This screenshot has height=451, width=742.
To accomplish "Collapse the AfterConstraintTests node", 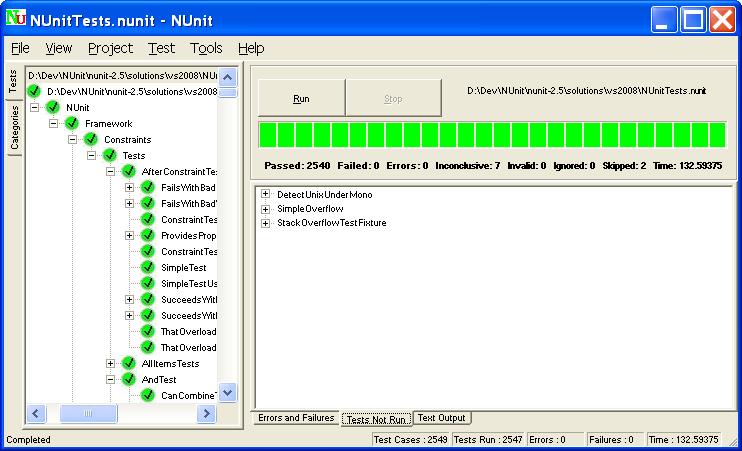I will [110, 171].
